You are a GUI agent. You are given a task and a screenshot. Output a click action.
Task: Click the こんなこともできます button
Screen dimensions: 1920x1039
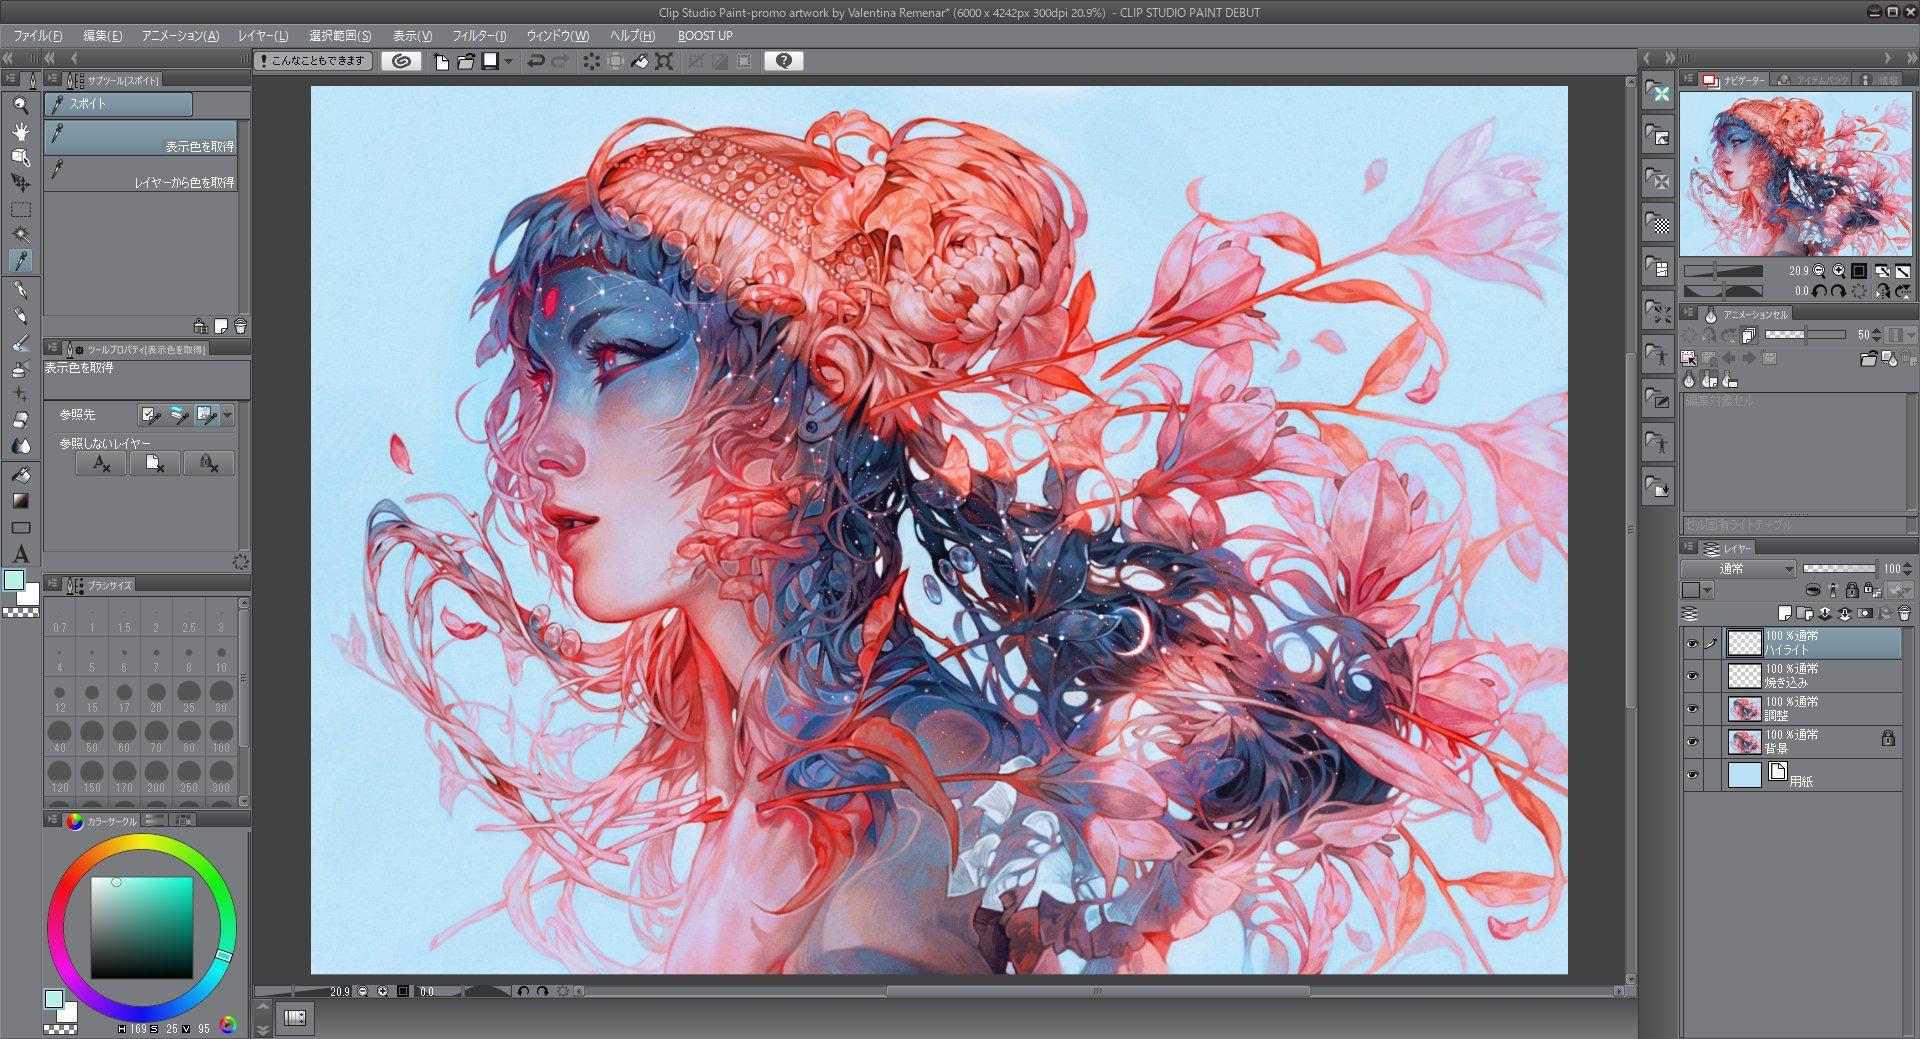[314, 61]
